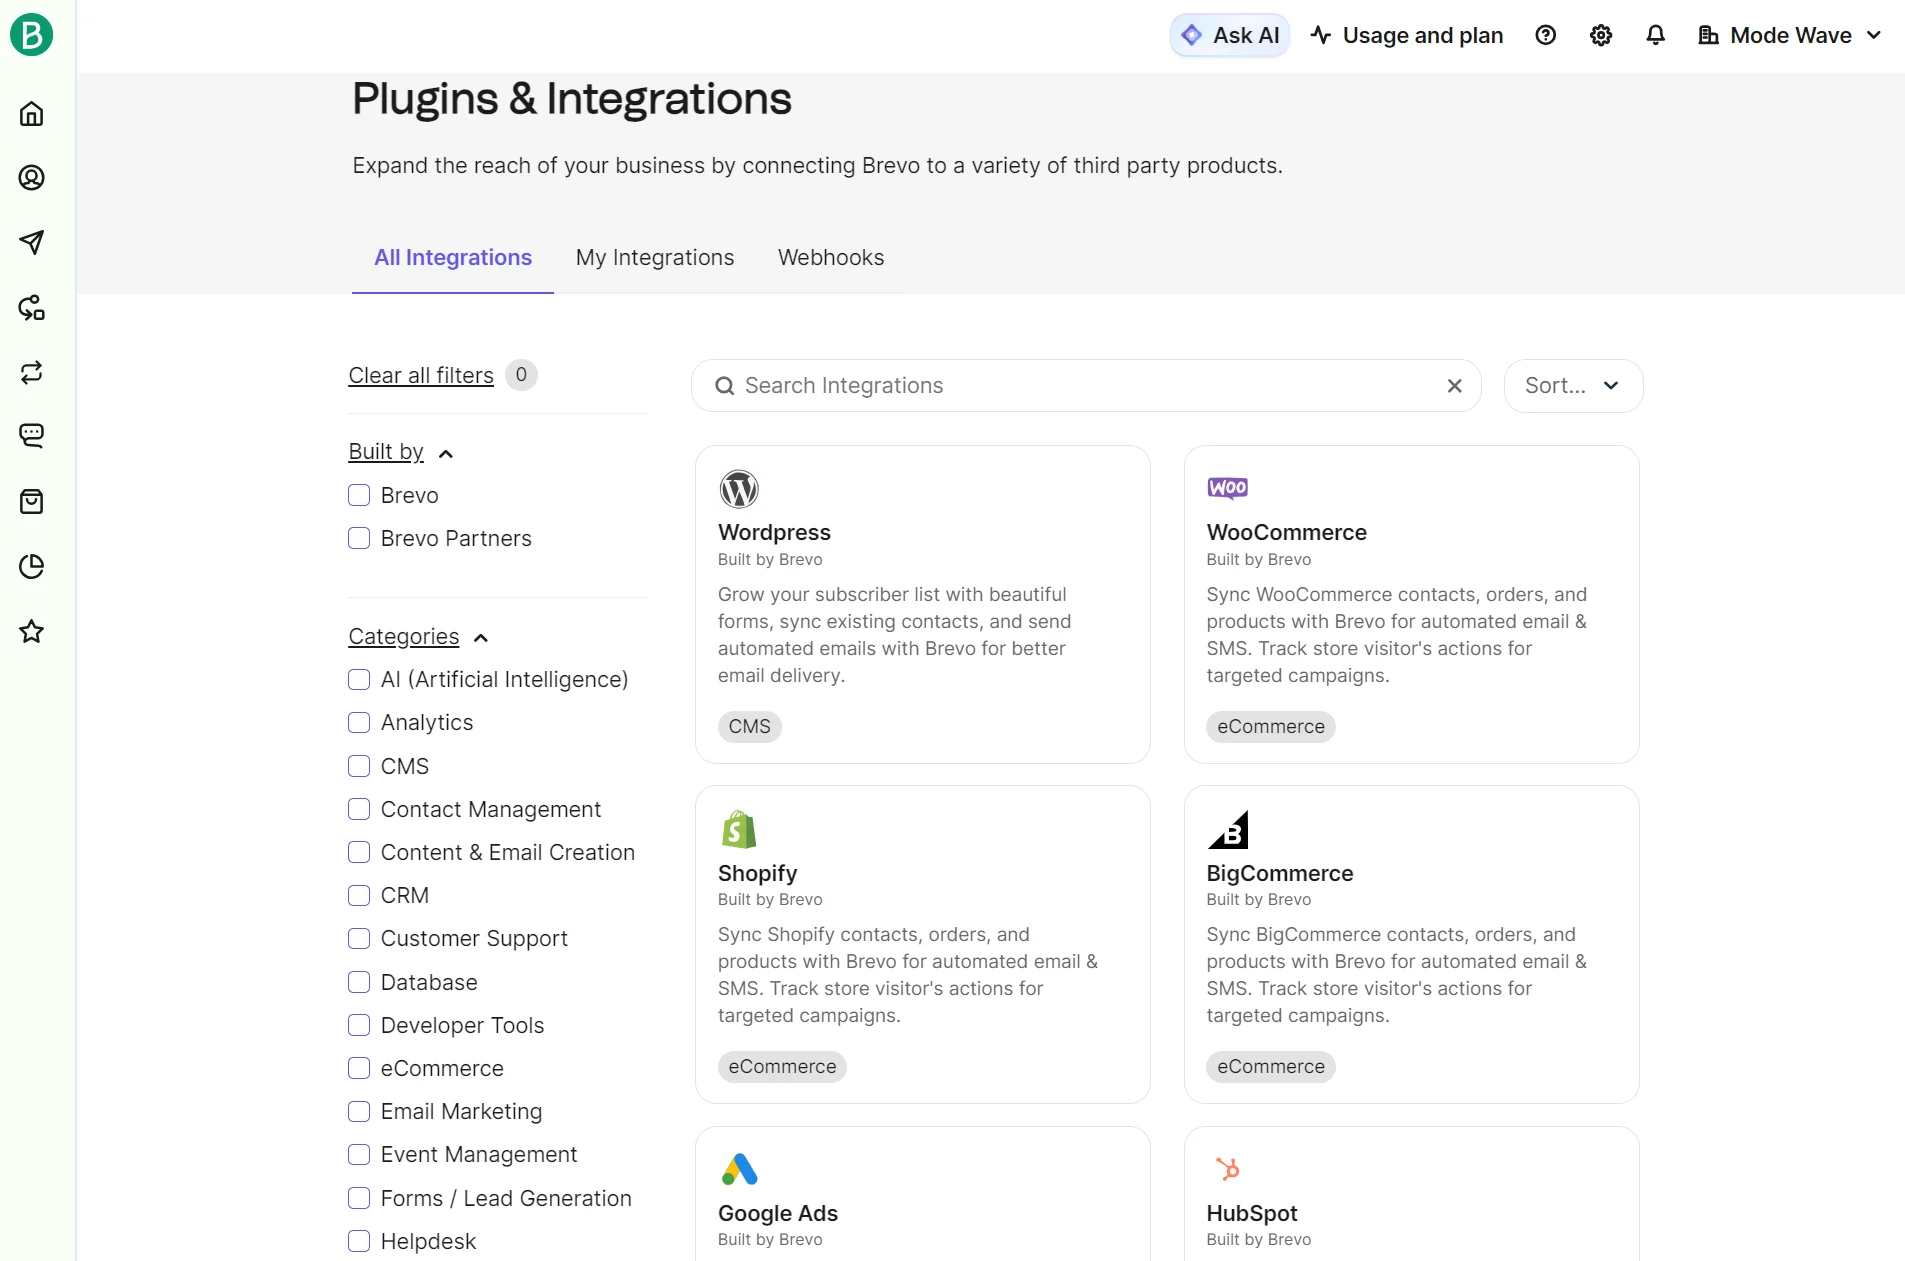1905x1261 pixels.
Task: Switch to the My Integrations tab
Action: click(655, 258)
